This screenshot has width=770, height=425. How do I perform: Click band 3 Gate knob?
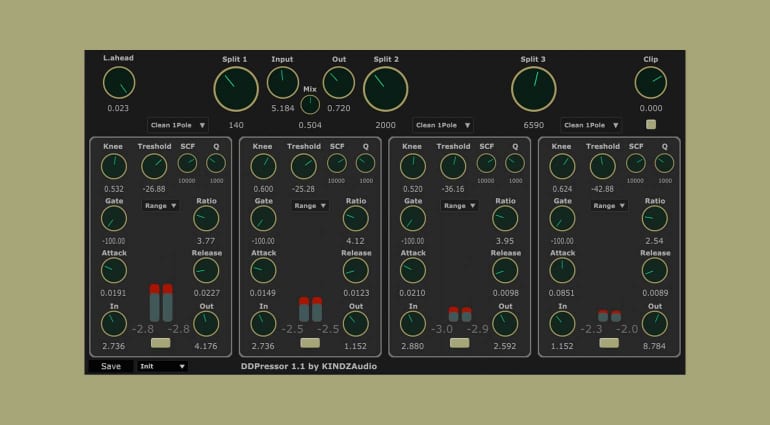click(412, 218)
